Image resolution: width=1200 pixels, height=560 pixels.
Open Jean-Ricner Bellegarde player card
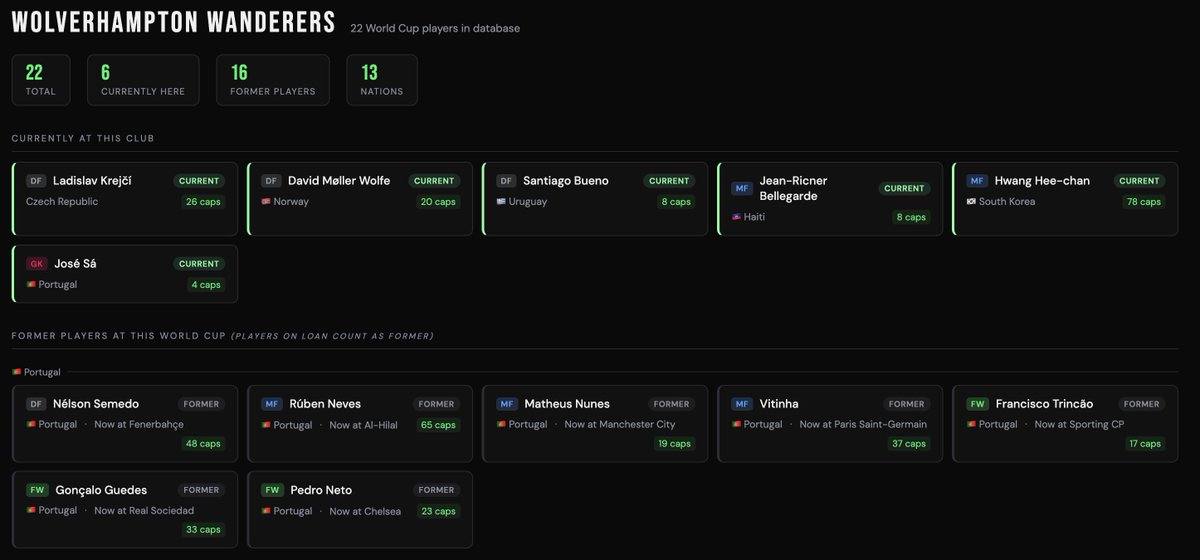(830, 199)
